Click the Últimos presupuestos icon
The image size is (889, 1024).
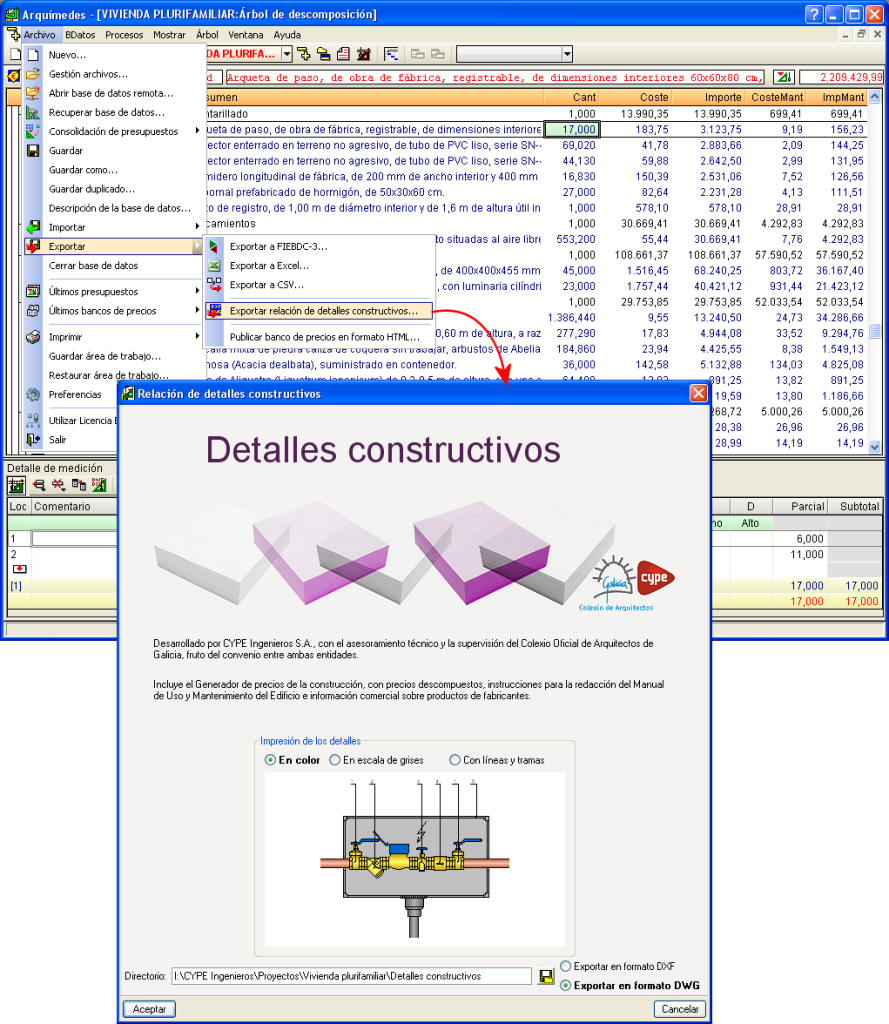pos(33,291)
